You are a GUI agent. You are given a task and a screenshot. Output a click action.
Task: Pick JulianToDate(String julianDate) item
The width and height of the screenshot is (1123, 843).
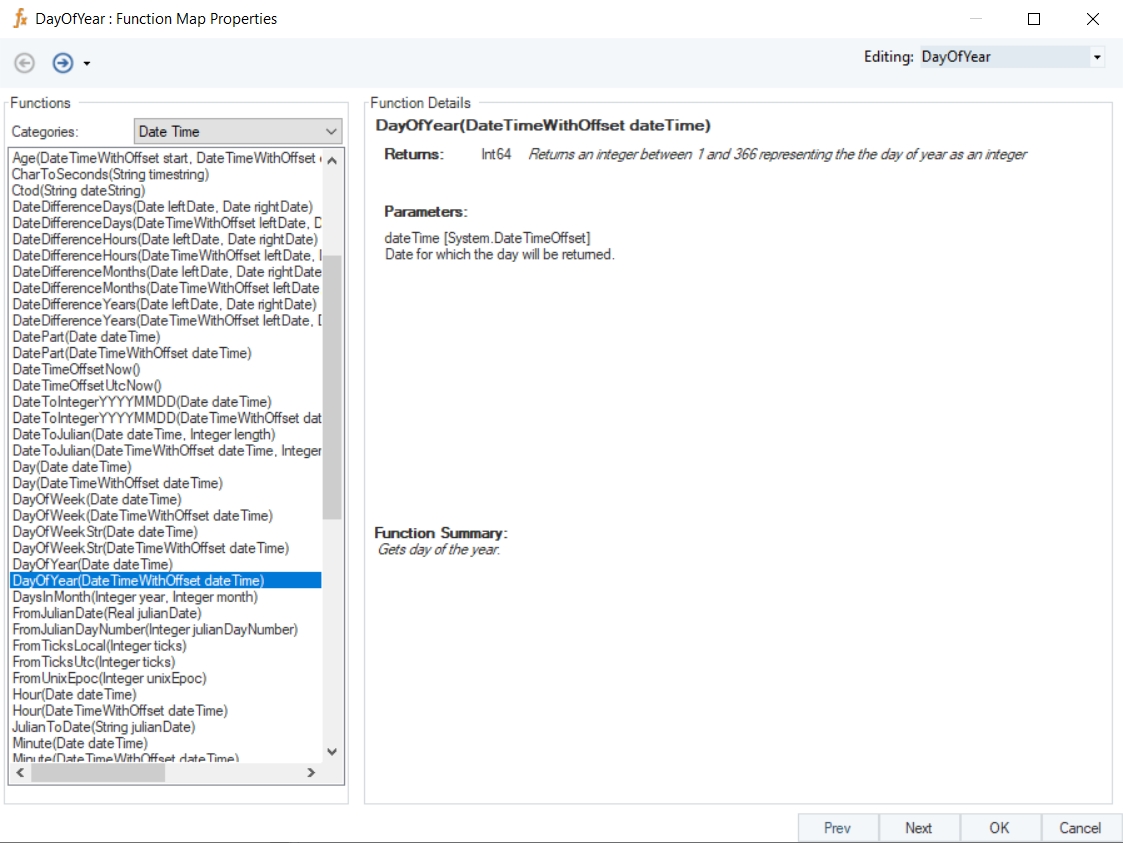click(103, 727)
